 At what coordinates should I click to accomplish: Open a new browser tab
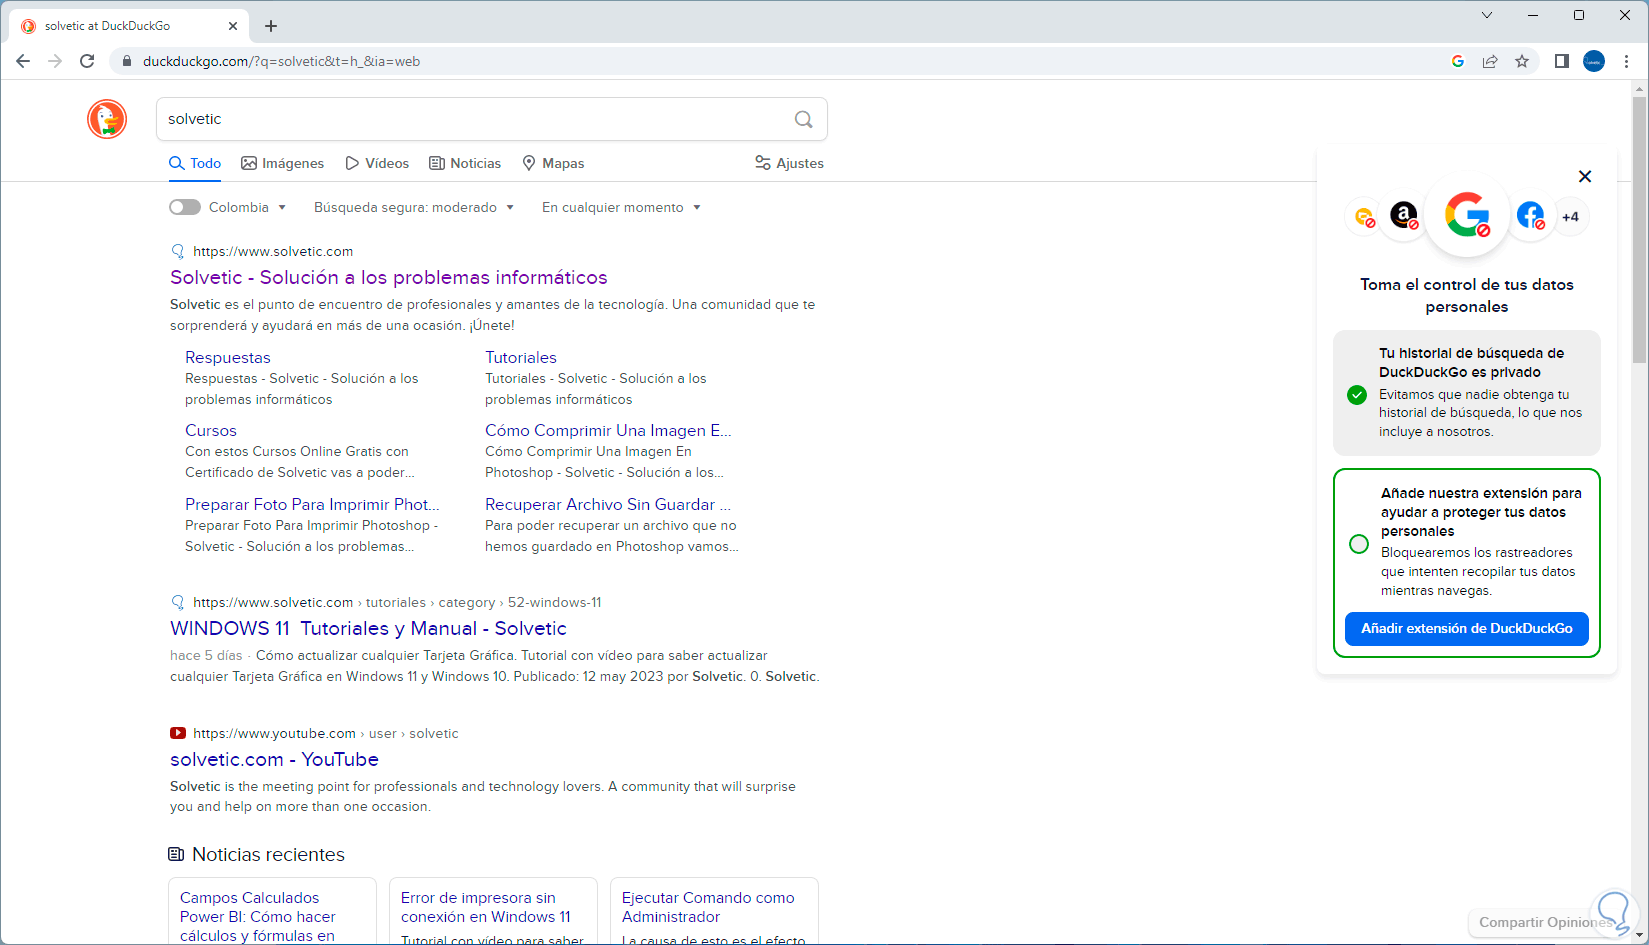pyautogui.click(x=271, y=26)
